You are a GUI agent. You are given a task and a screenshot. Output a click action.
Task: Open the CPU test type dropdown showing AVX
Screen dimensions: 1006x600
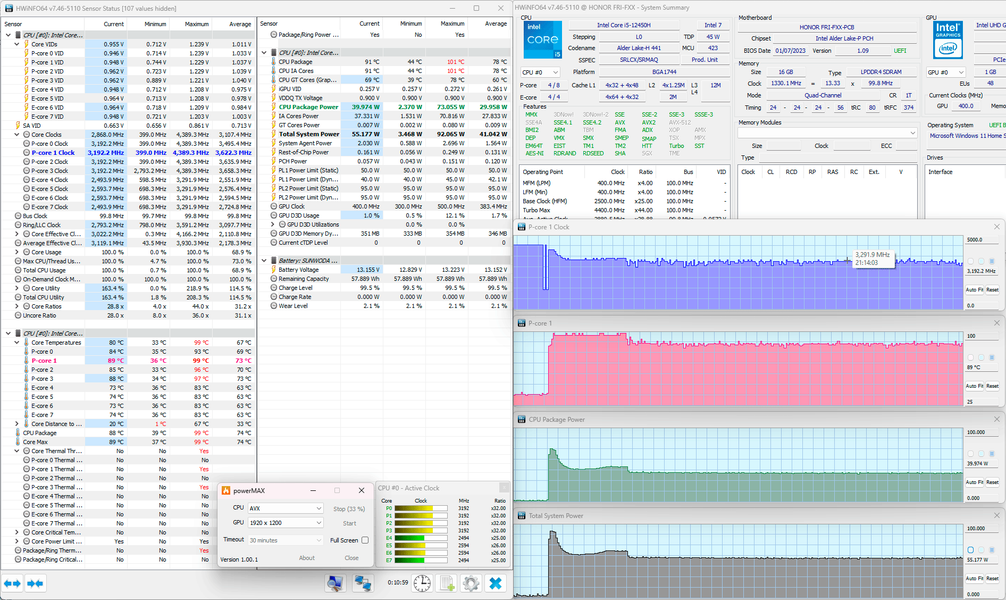pos(284,508)
